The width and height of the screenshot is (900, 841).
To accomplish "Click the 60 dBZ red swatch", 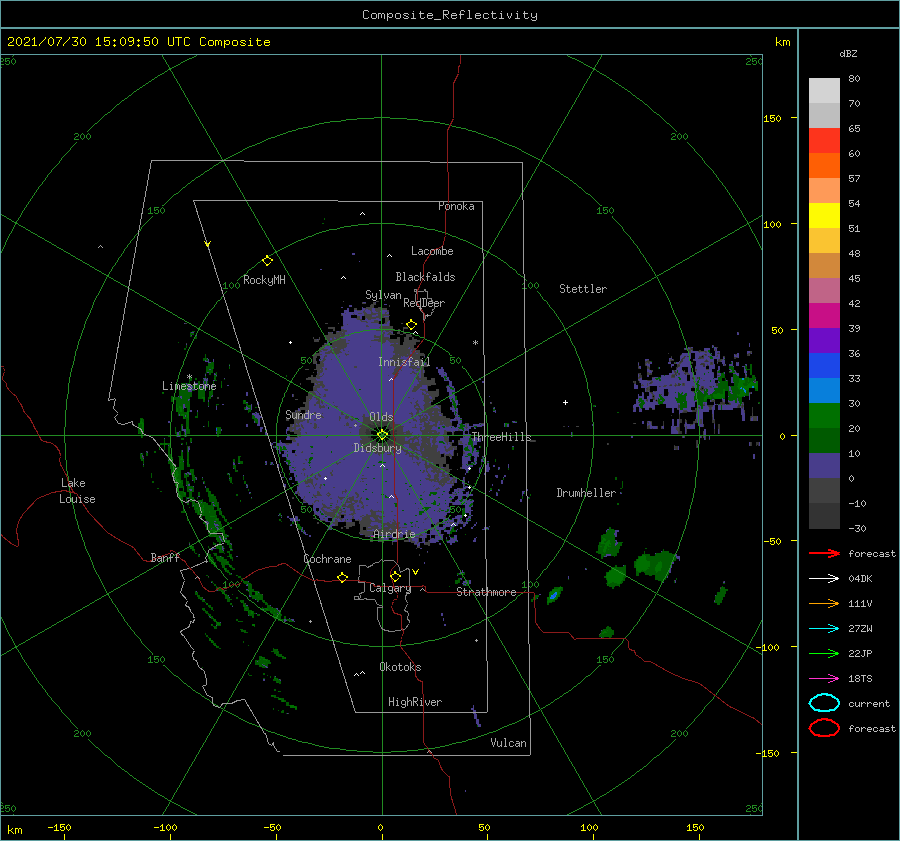I will coord(824,141).
